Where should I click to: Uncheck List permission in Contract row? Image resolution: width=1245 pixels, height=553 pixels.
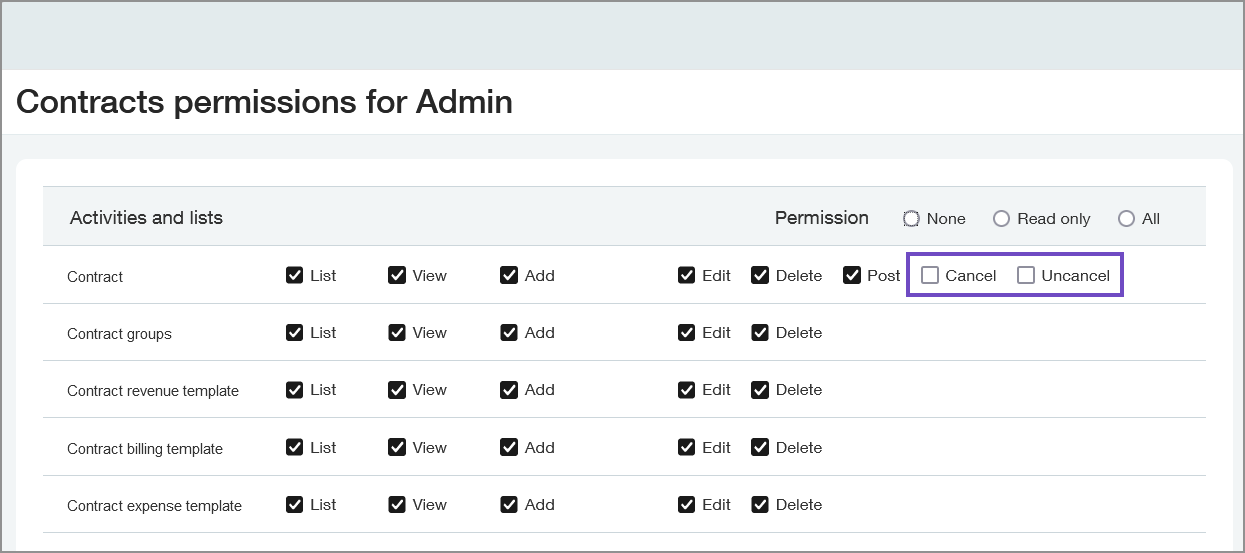pos(294,275)
